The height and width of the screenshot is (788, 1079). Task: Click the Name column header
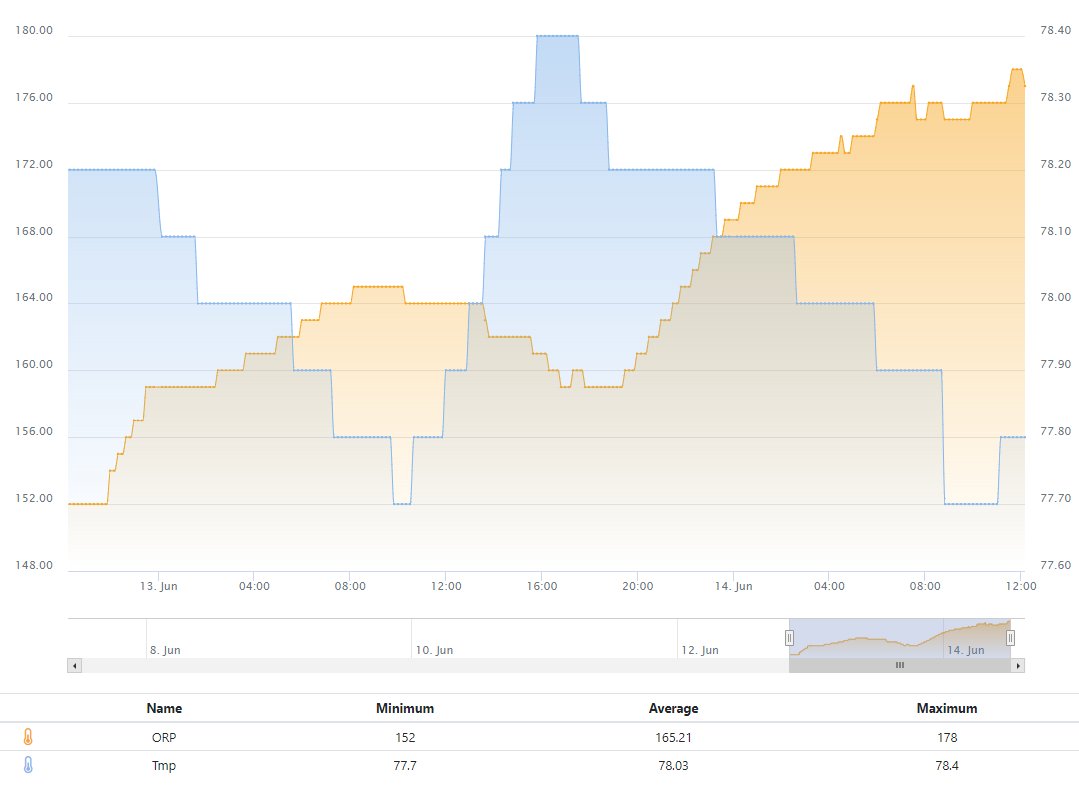click(x=164, y=708)
